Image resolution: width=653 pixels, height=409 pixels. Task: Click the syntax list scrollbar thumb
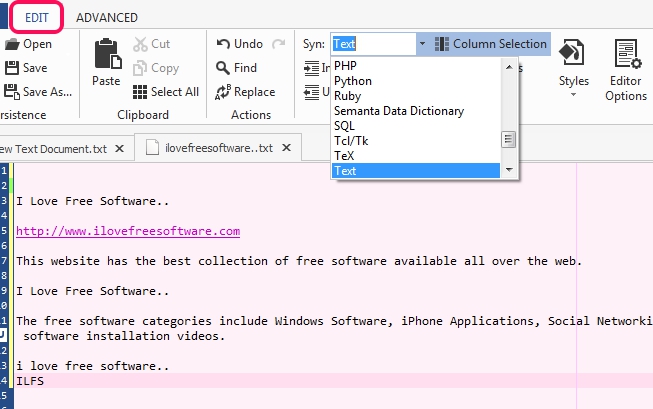[x=508, y=140]
